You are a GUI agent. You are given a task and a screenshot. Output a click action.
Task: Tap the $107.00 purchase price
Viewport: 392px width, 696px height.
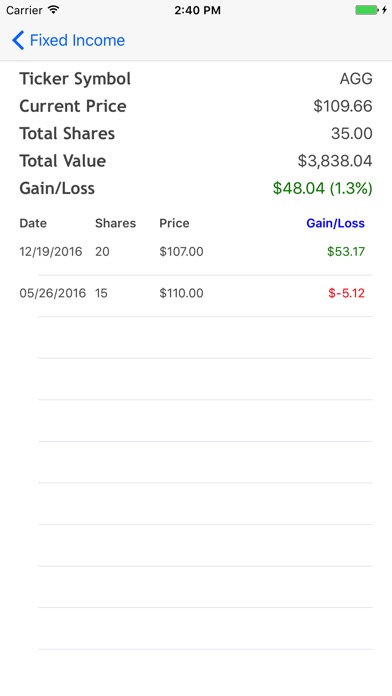point(181,252)
